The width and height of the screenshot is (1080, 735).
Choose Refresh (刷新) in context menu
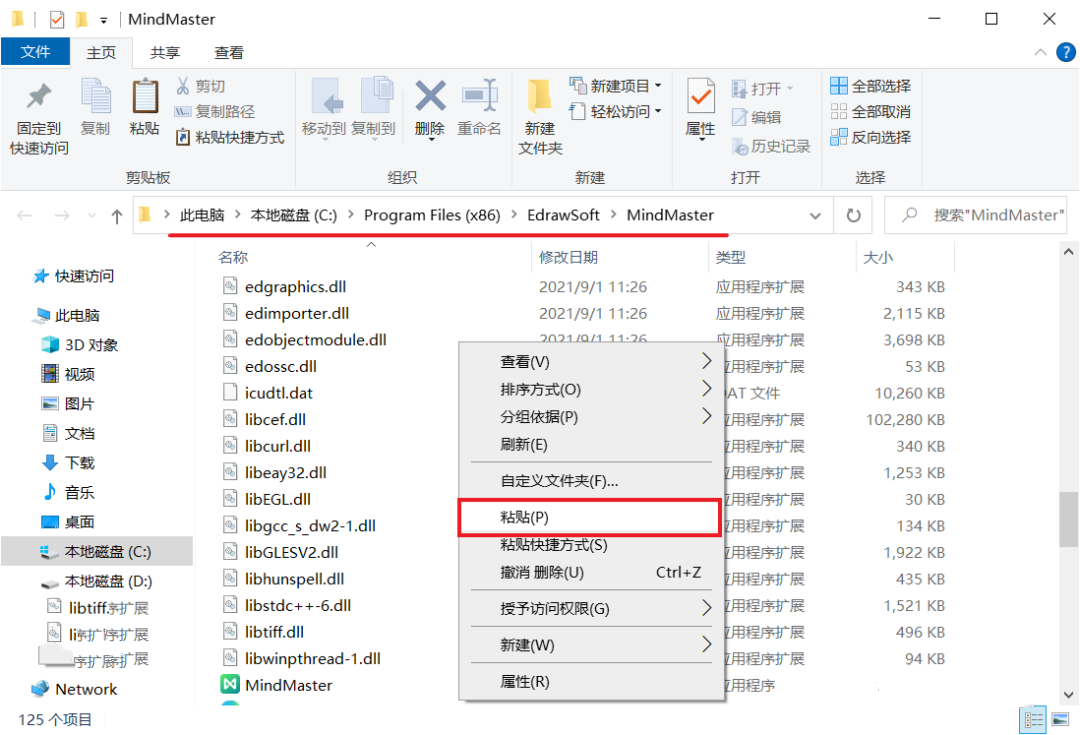tap(592, 444)
